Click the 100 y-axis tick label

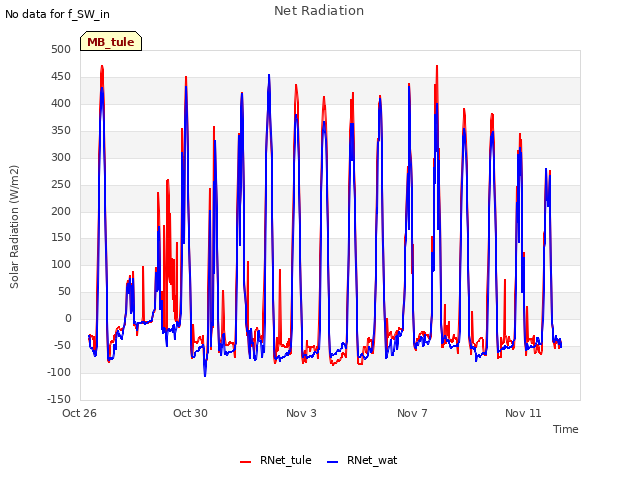click(61, 264)
